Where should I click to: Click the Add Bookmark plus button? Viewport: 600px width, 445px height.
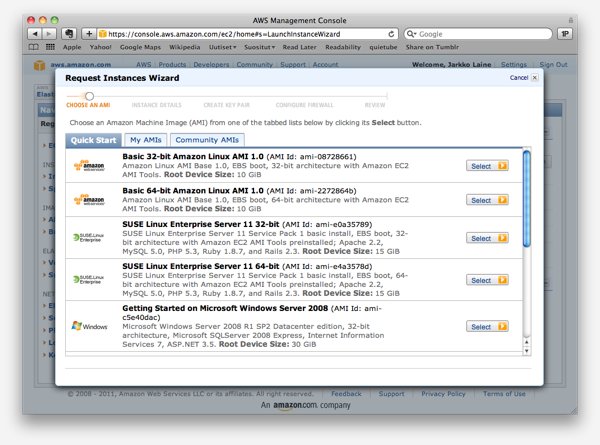89,33
